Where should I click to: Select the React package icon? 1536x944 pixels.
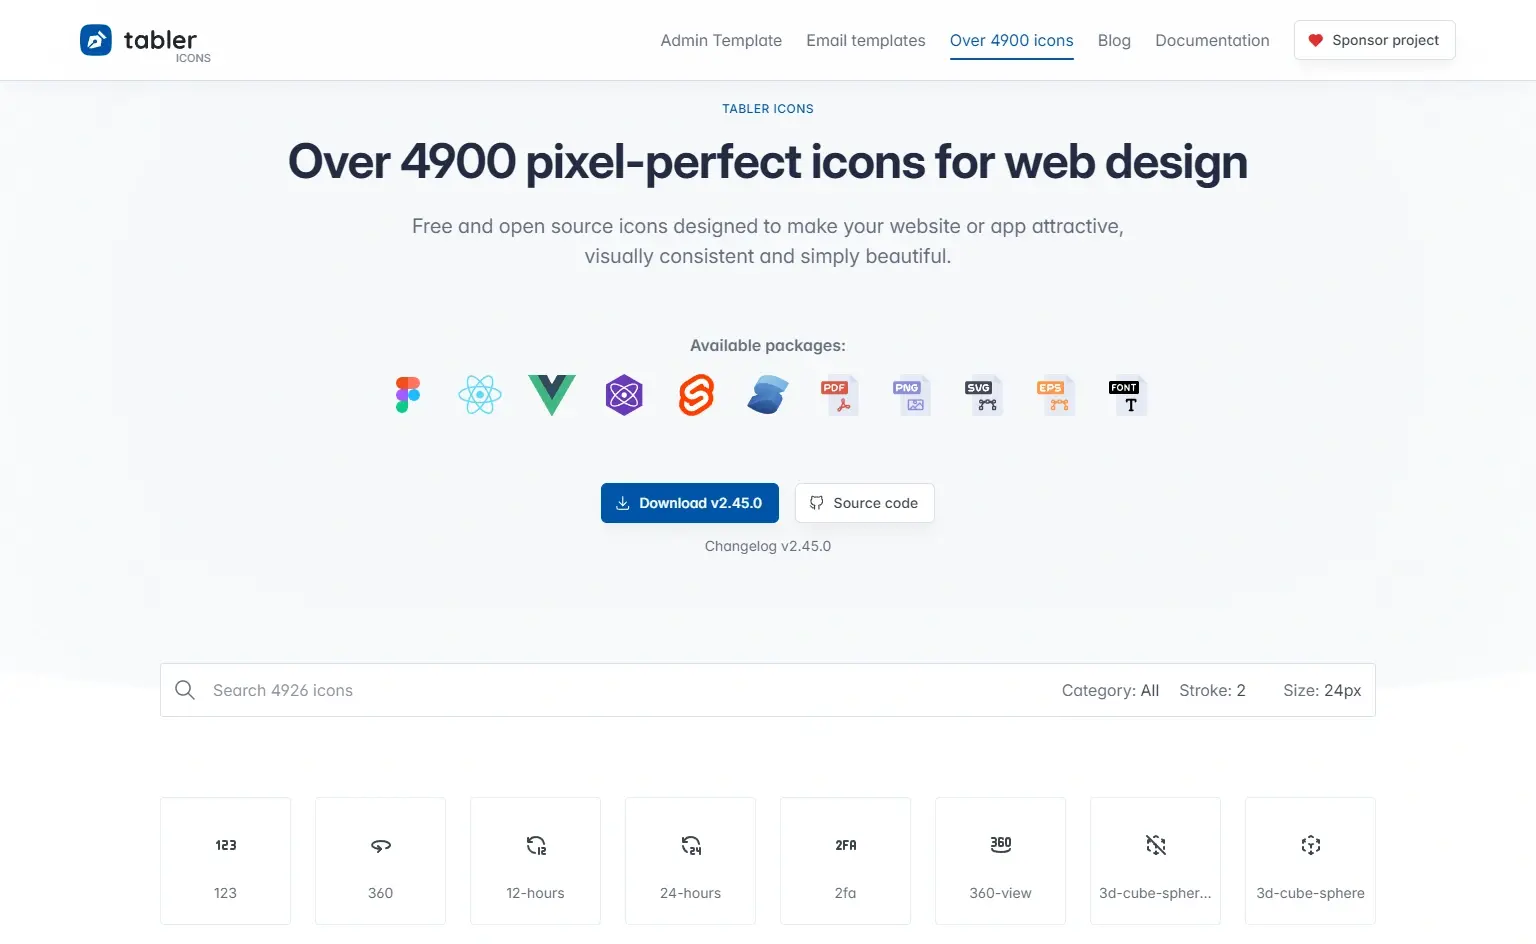coord(480,395)
